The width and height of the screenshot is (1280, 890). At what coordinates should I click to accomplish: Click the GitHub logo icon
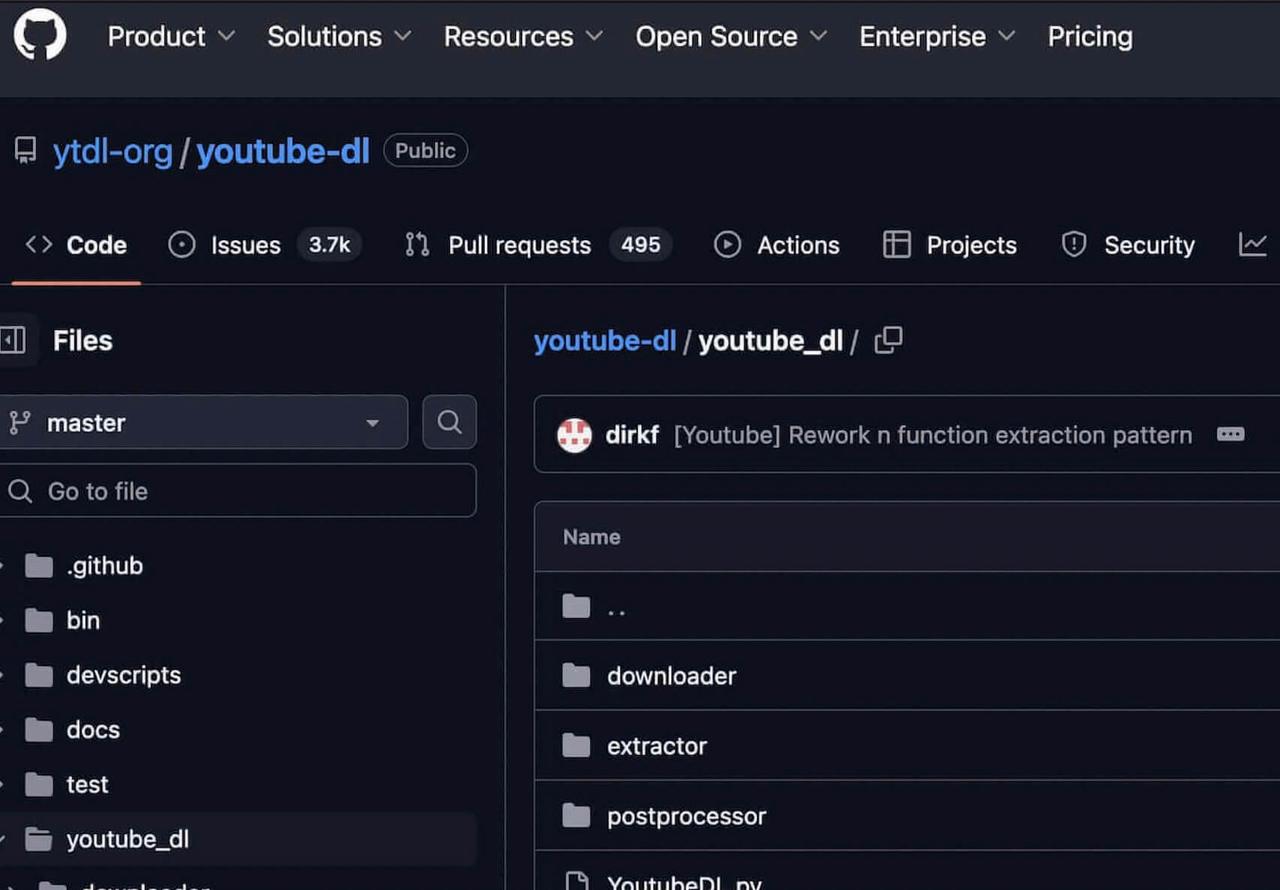[x=40, y=33]
